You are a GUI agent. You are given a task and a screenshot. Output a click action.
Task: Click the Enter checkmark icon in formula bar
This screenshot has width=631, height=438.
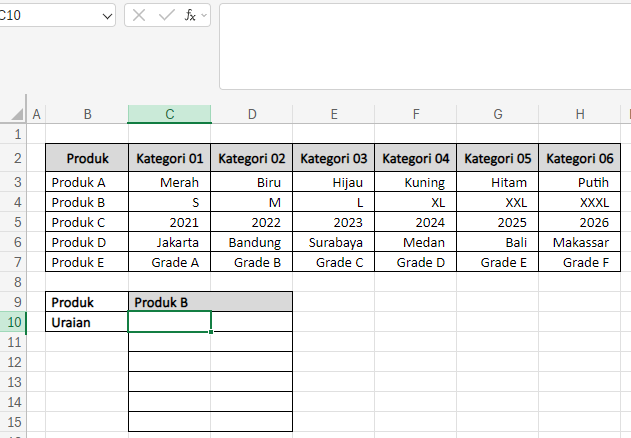point(165,16)
